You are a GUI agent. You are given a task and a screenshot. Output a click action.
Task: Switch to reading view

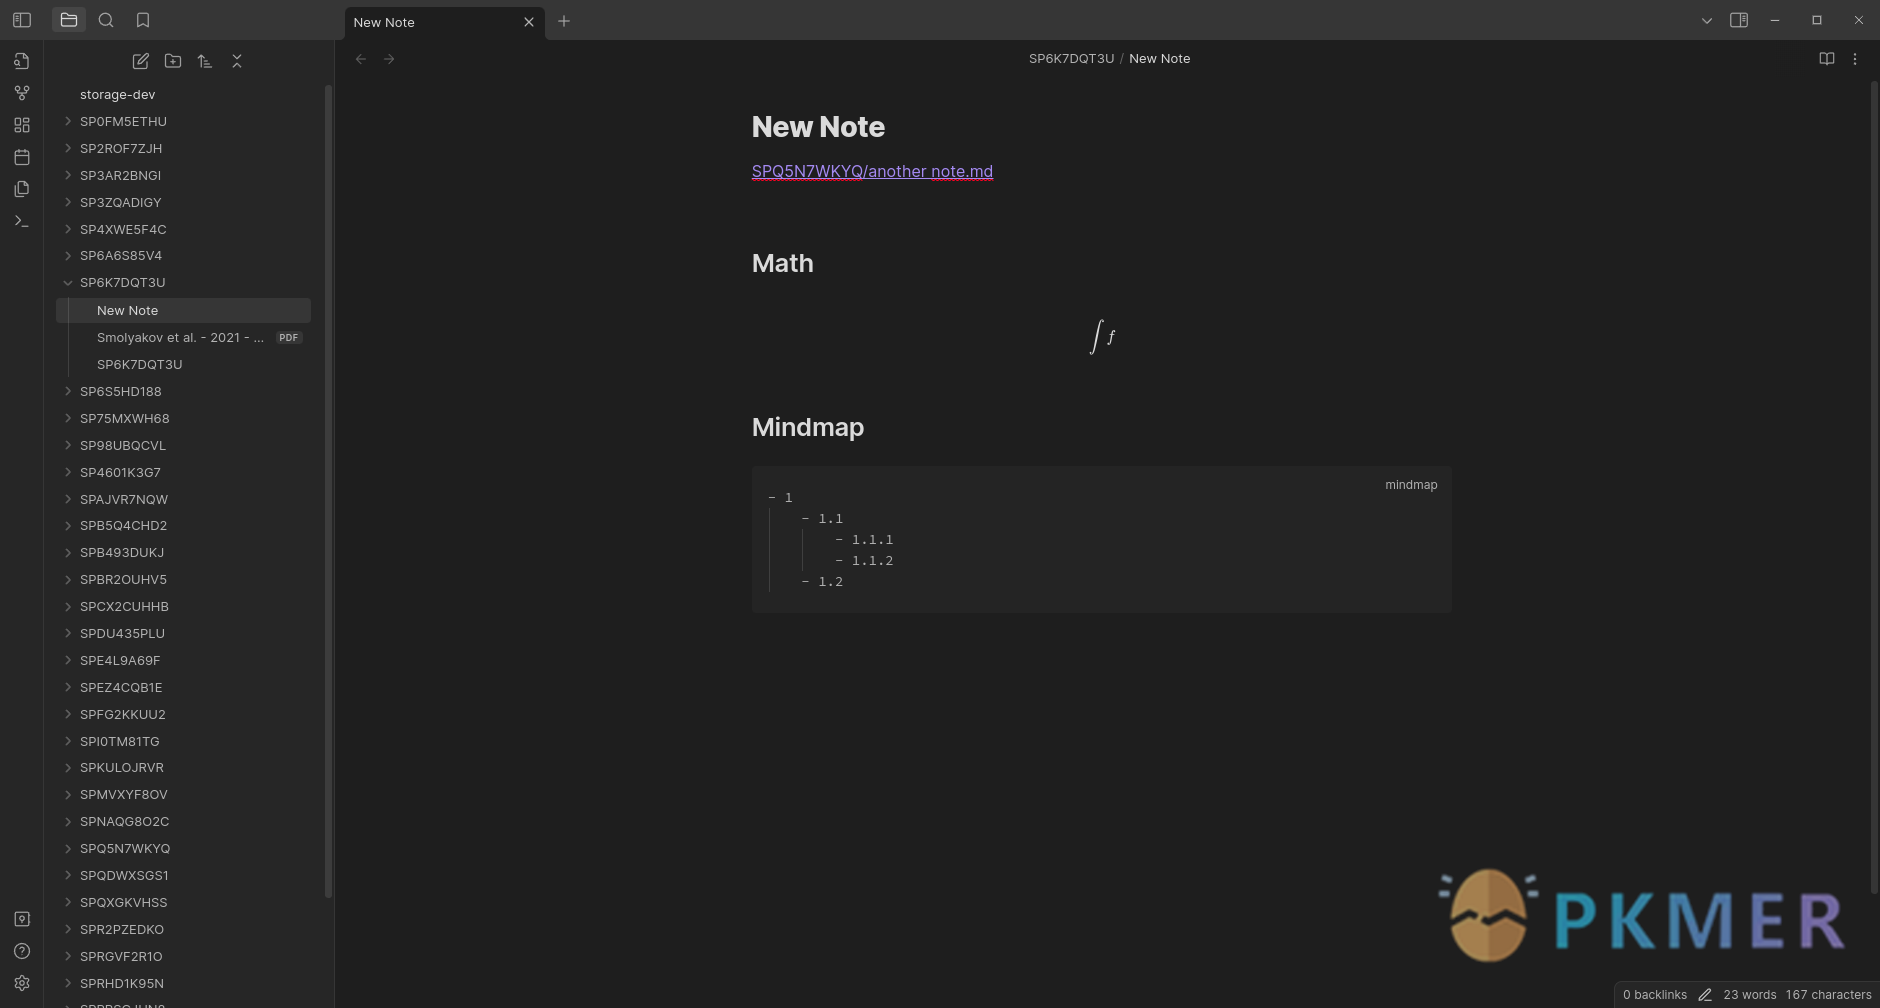1827,59
